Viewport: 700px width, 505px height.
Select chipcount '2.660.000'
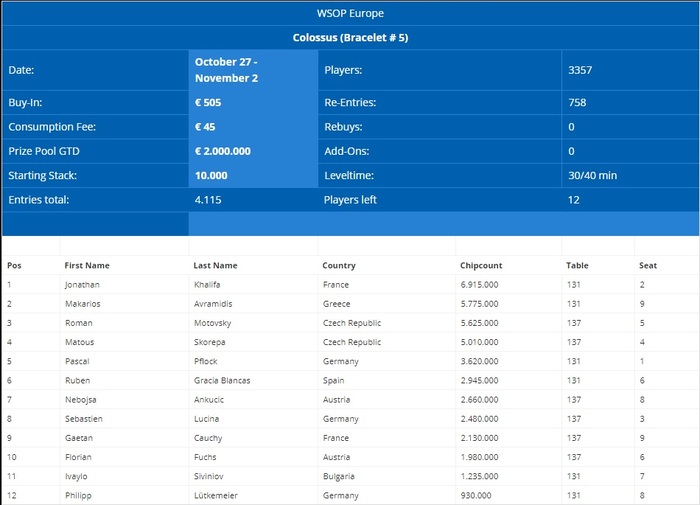479,400
